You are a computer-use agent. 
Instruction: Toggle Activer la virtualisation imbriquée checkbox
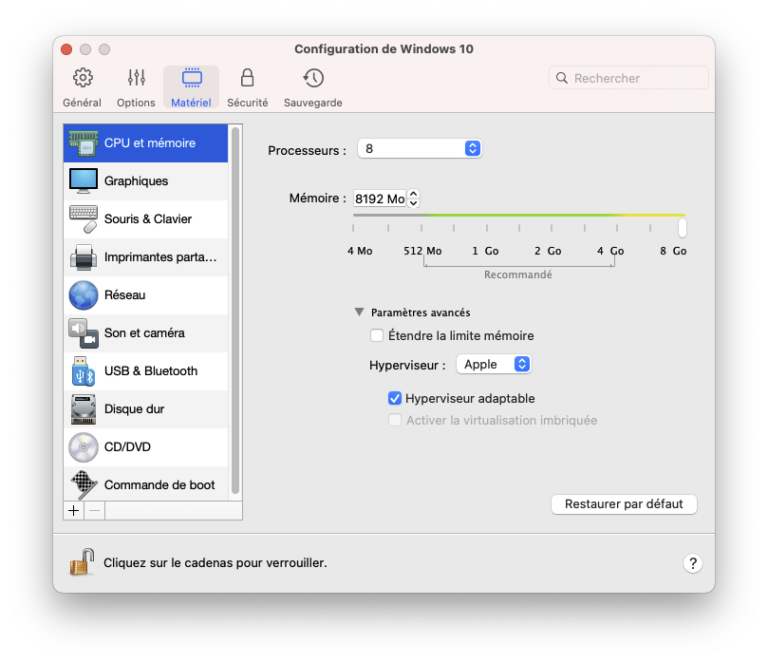click(x=394, y=420)
